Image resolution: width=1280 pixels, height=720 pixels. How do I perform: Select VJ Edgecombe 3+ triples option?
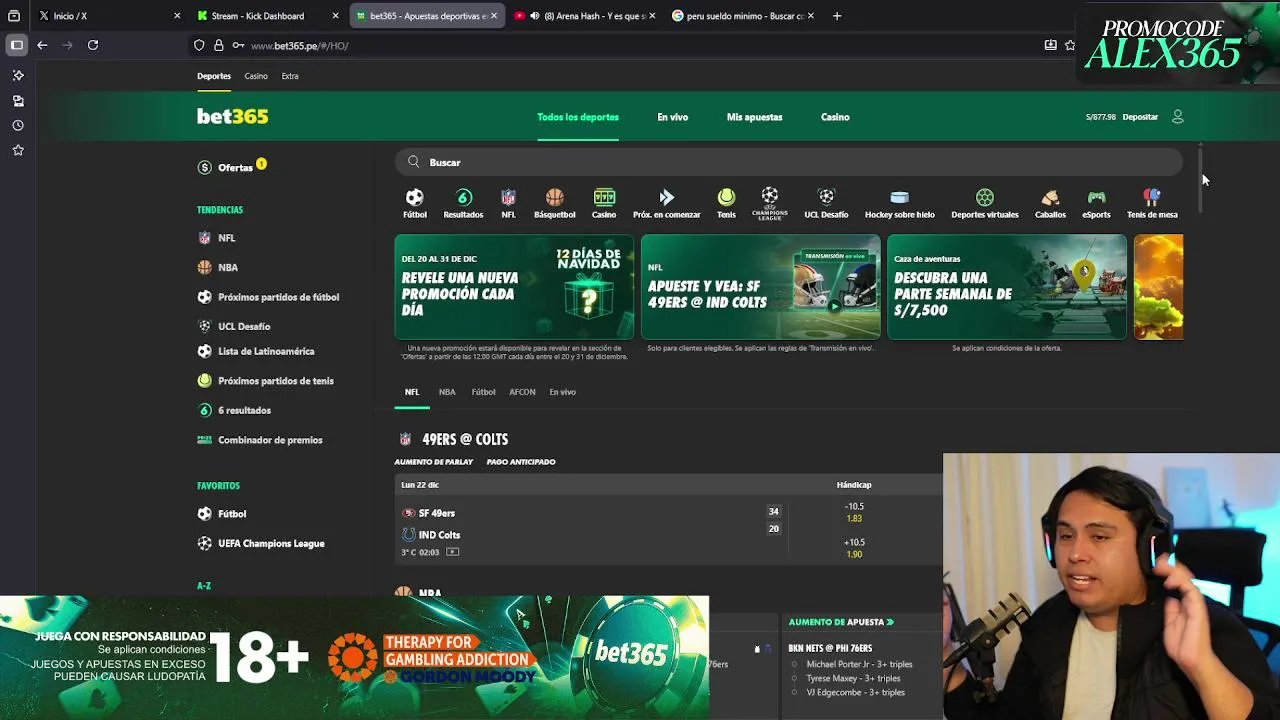click(855, 692)
